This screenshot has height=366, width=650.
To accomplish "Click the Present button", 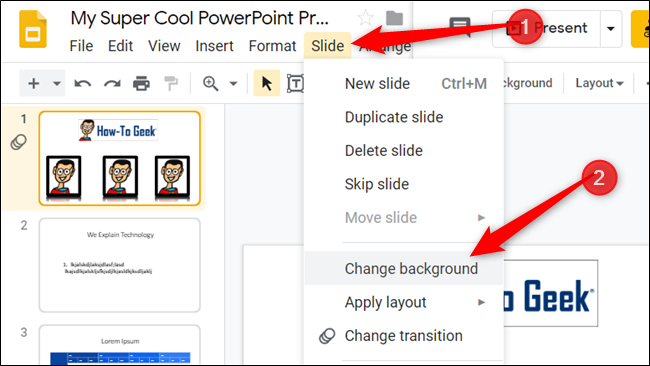I will [x=546, y=29].
